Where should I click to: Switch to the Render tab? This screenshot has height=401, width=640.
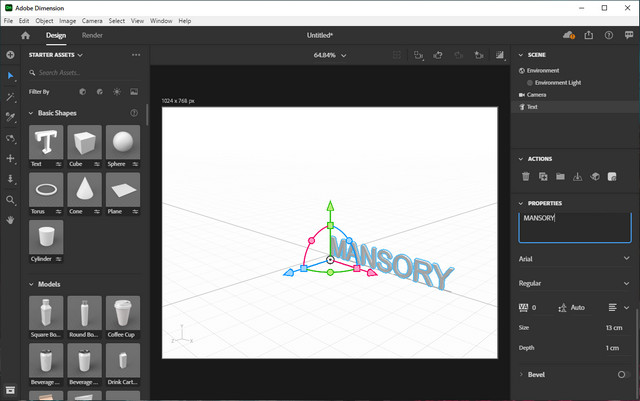(x=92, y=35)
